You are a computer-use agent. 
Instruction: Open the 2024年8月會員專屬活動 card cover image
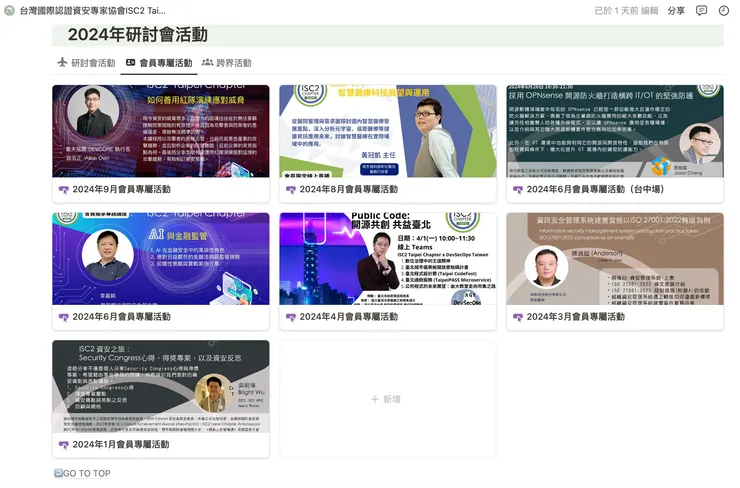[x=388, y=131]
